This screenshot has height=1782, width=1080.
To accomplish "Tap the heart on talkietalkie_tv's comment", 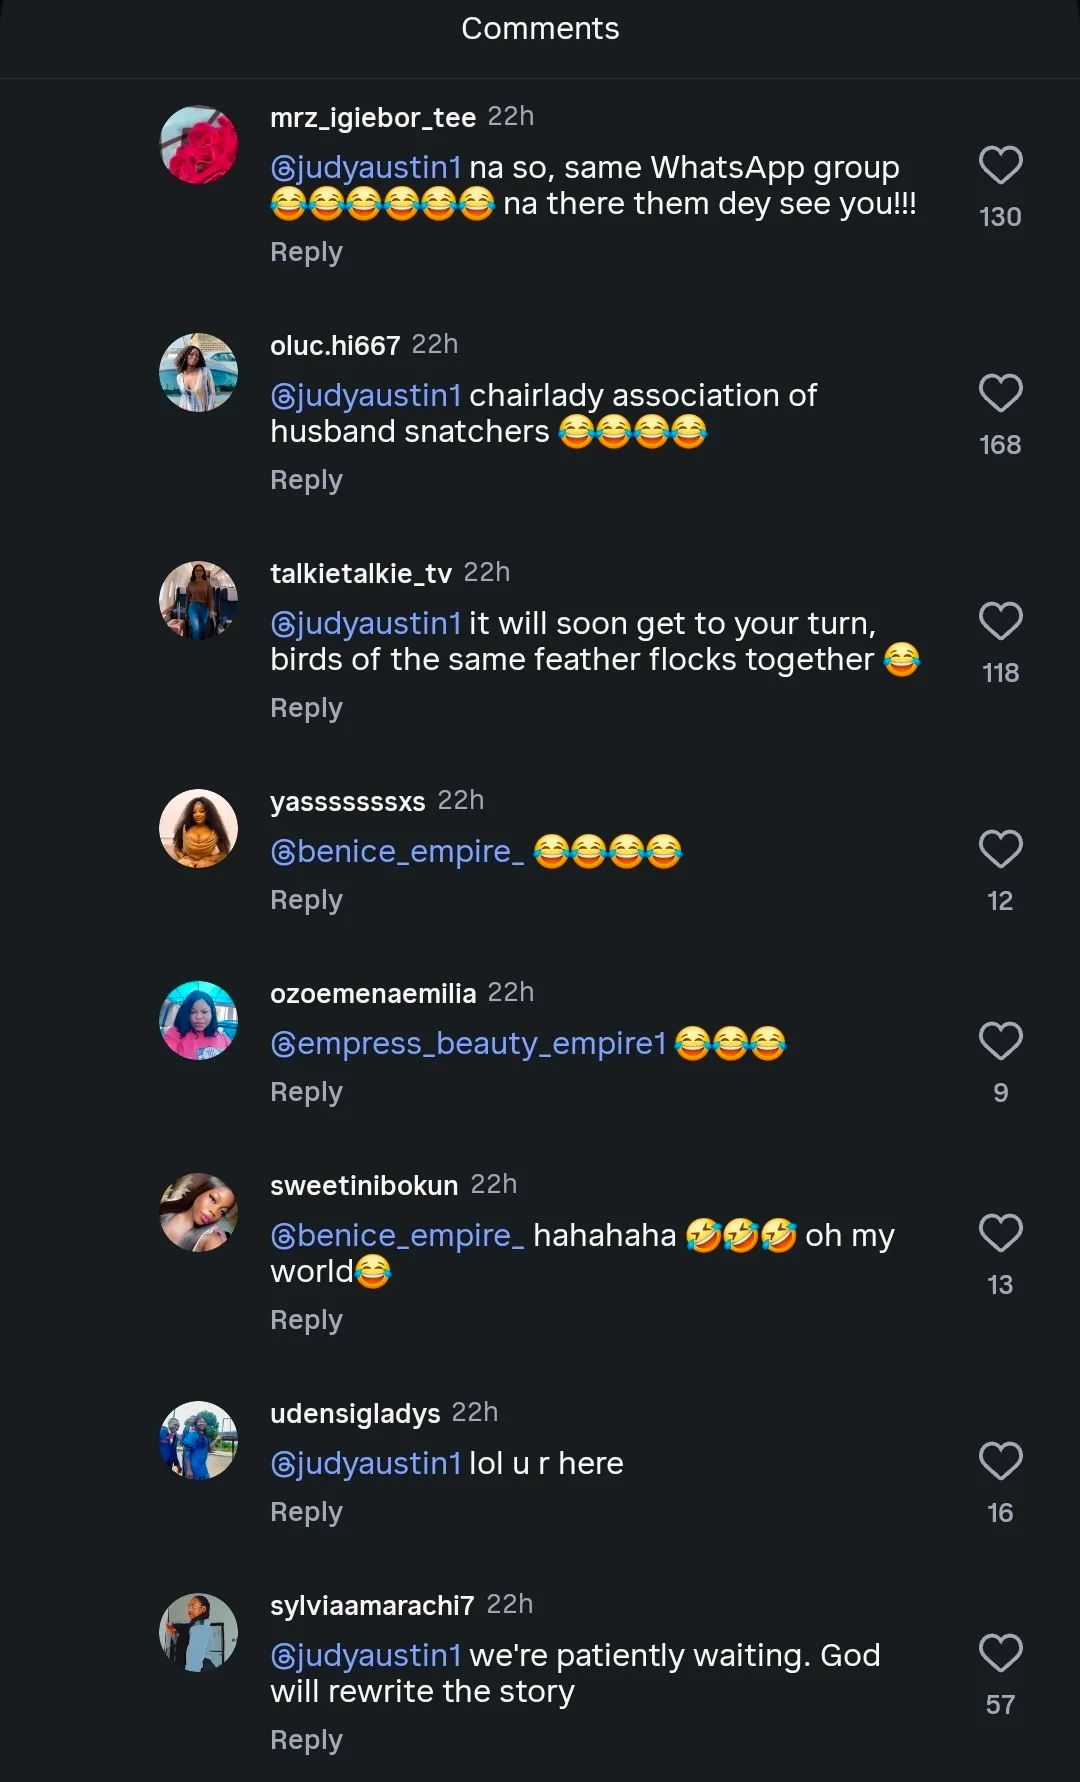I will coord(1000,621).
